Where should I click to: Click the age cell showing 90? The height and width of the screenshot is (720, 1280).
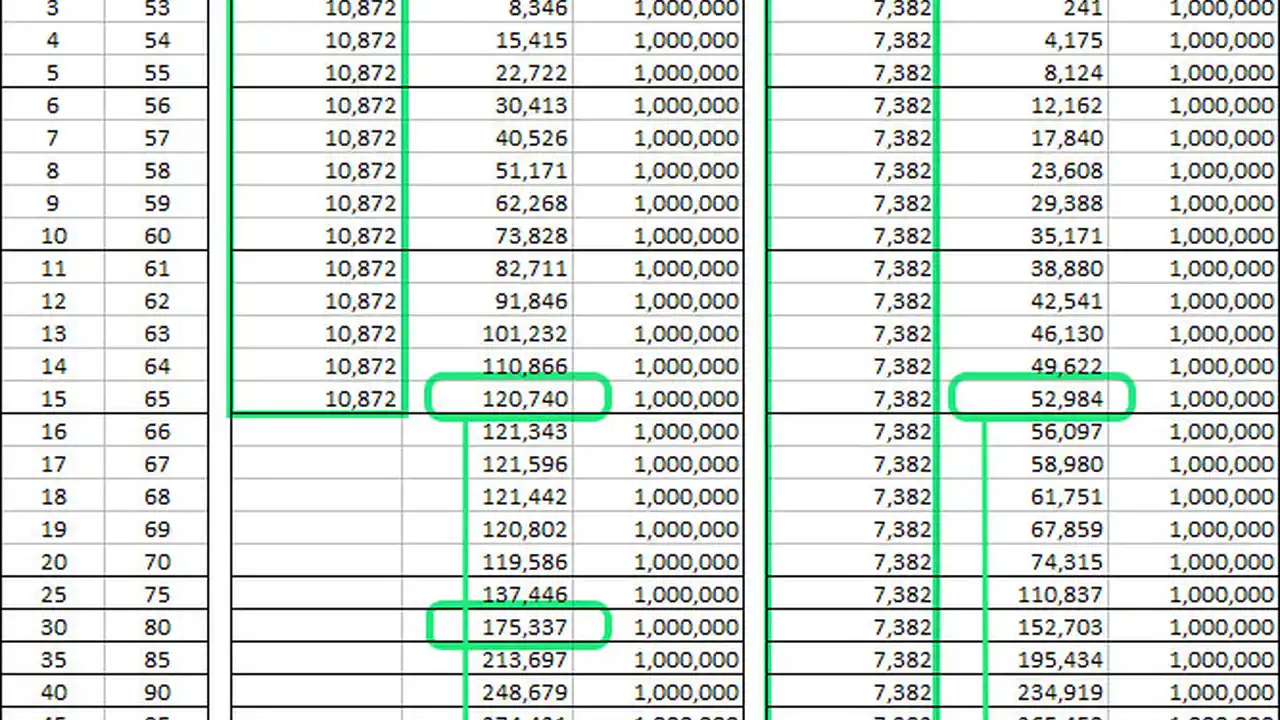[x=157, y=692]
